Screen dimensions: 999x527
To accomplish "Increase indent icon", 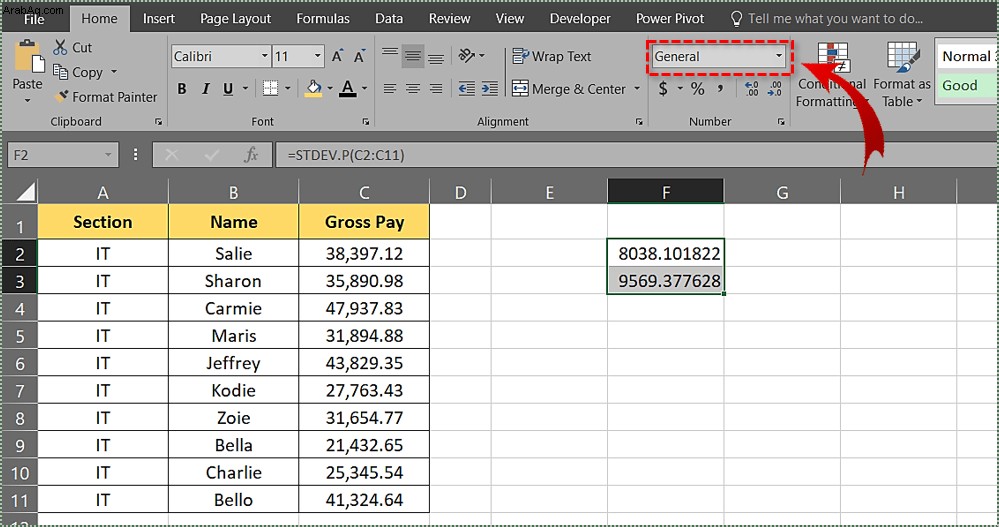I will click(x=489, y=89).
